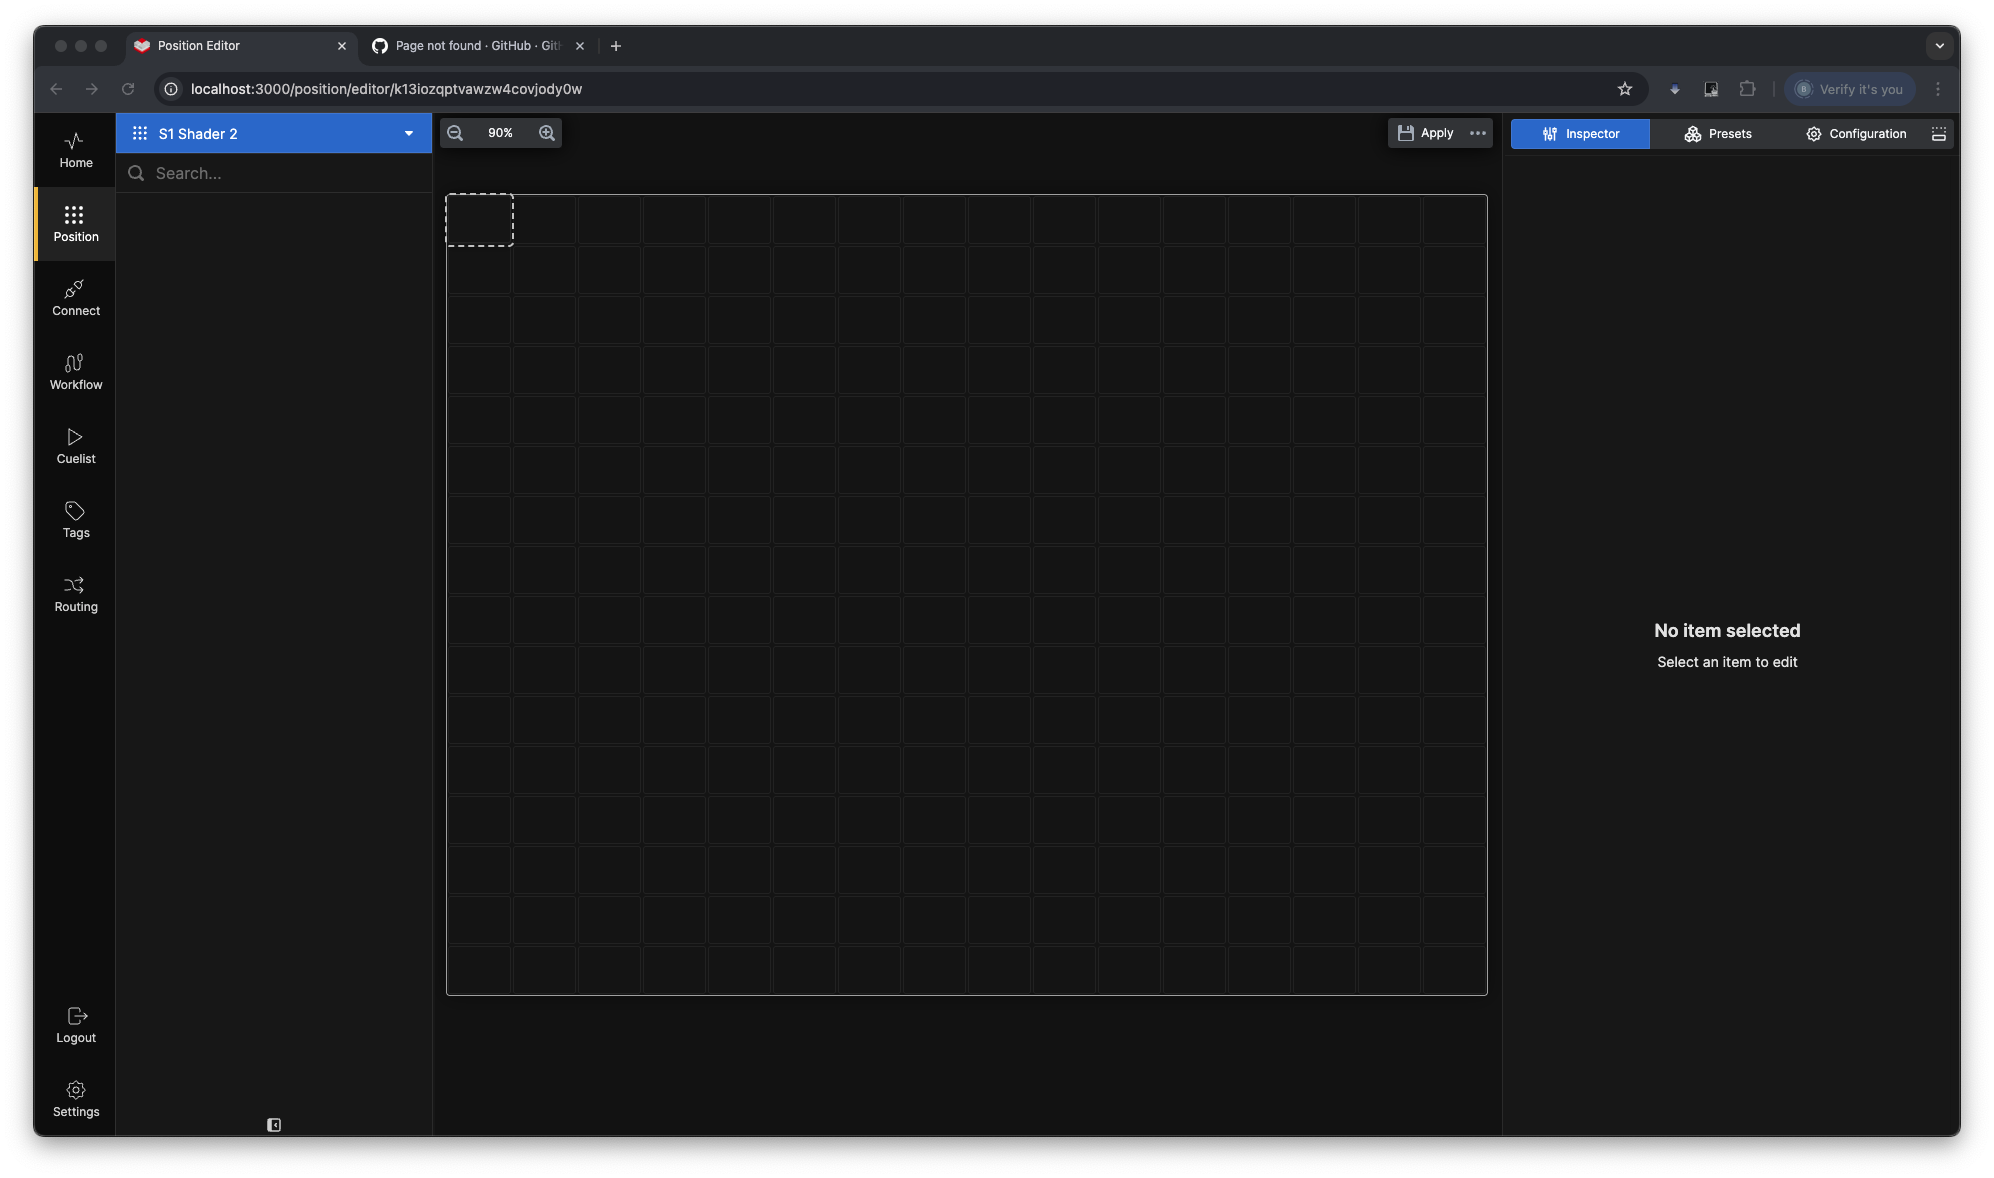Close the GitHub browser tab

[x=580, y=46]
